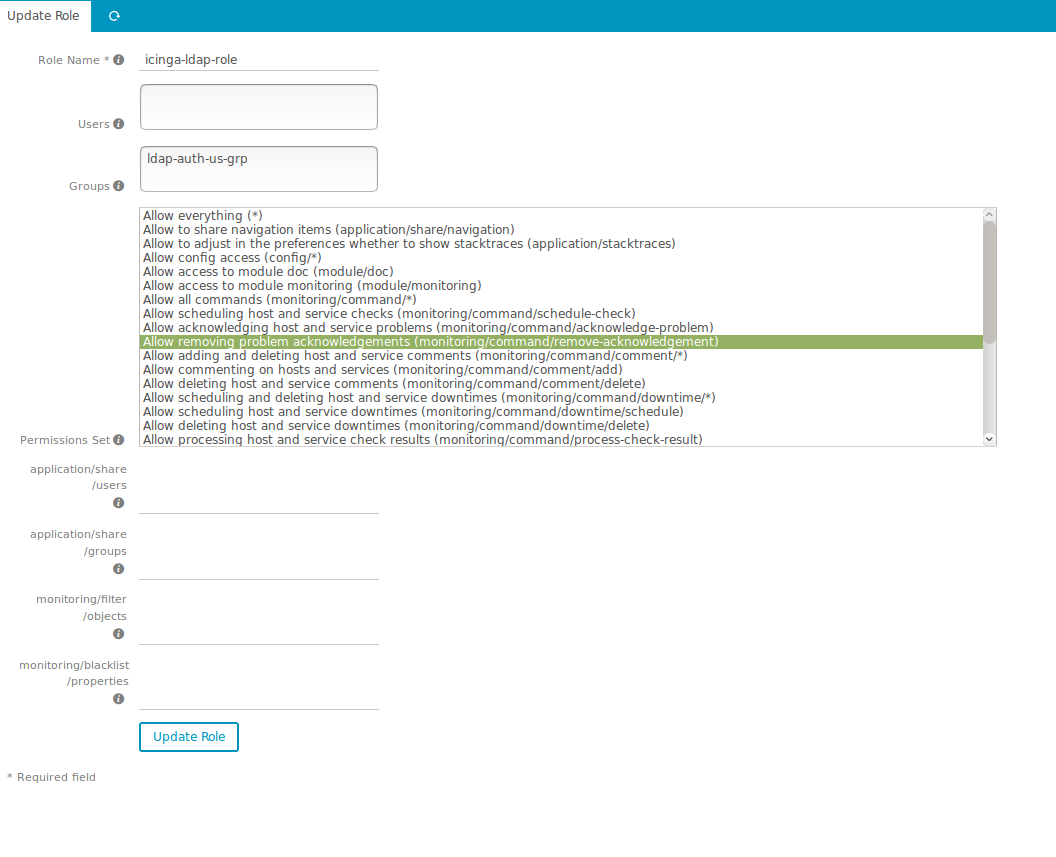Click info icon next to Groups label
Image resolution: width=1056 pixels, height=857 pixels.
pos(119,186)
